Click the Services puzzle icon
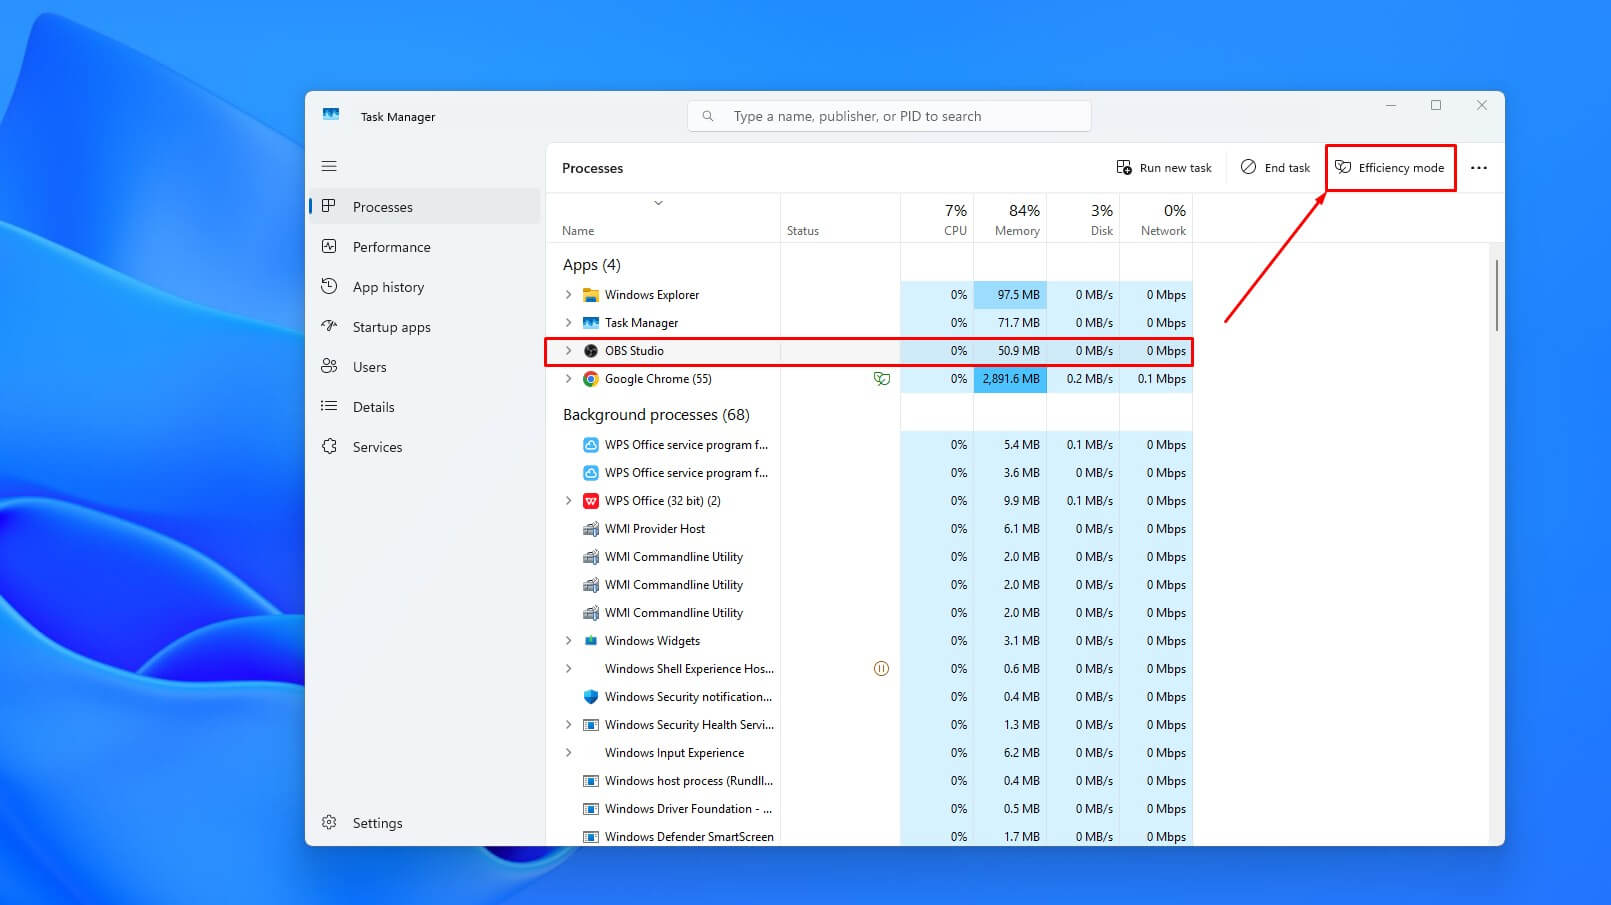 coord(329,446)
